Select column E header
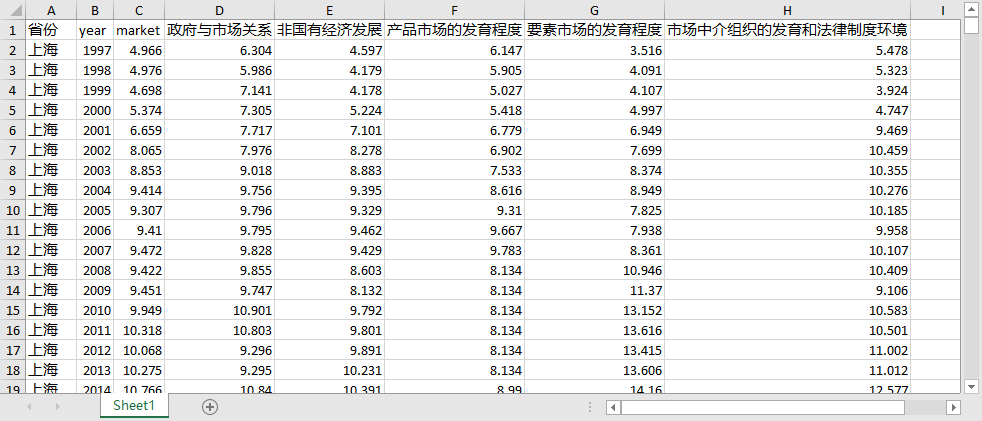Image resolution: width=982 pixels, height=421 pixels. tap(329, 10)
